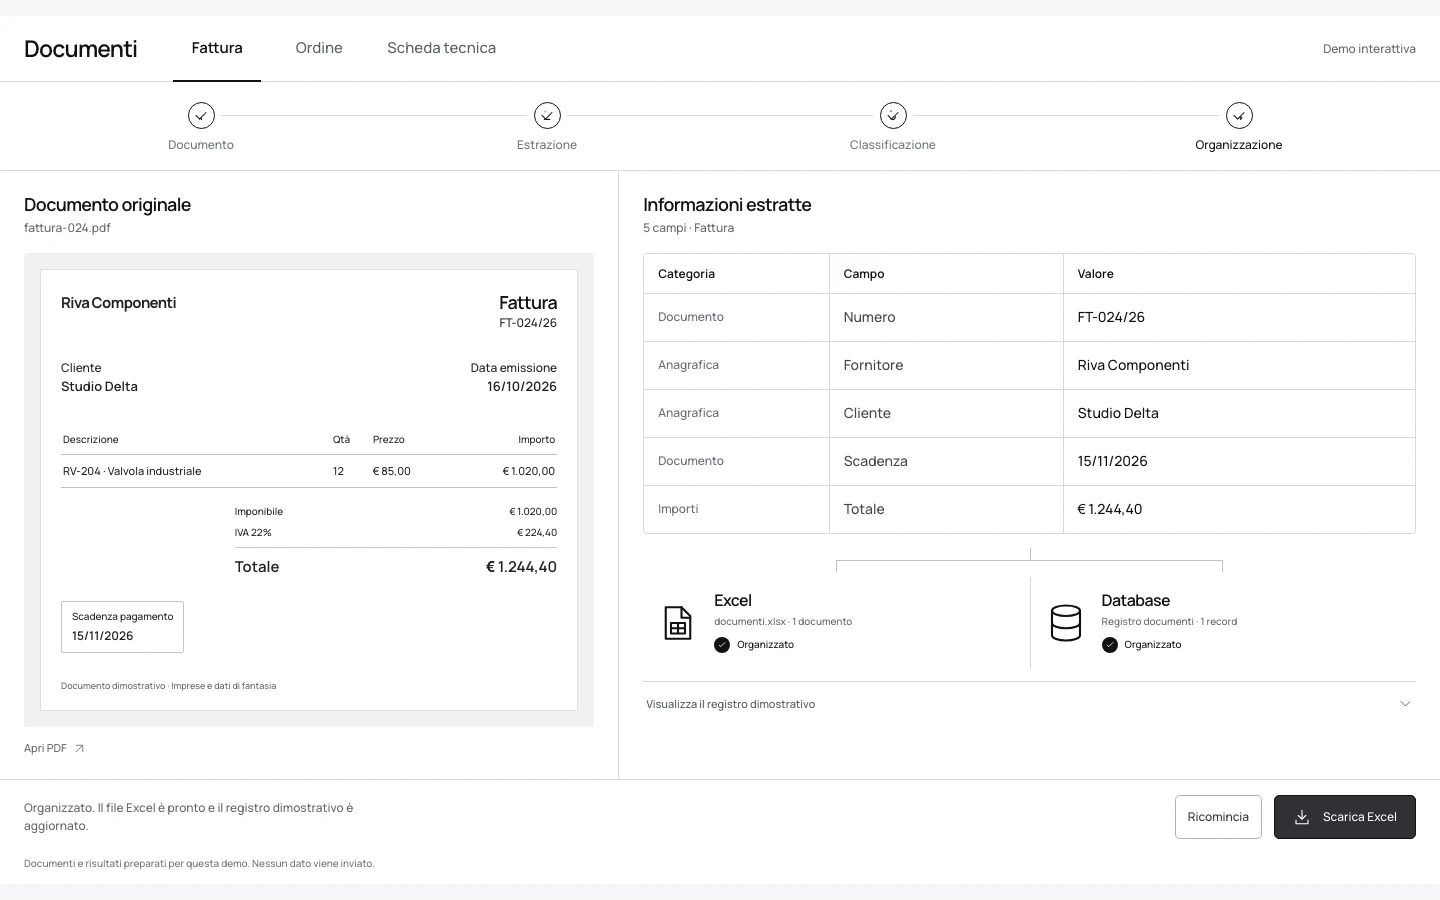Screen dimensions: 1440x900
Task: Click the documenti.xlsx file description
Action: (x=783, y=622)
